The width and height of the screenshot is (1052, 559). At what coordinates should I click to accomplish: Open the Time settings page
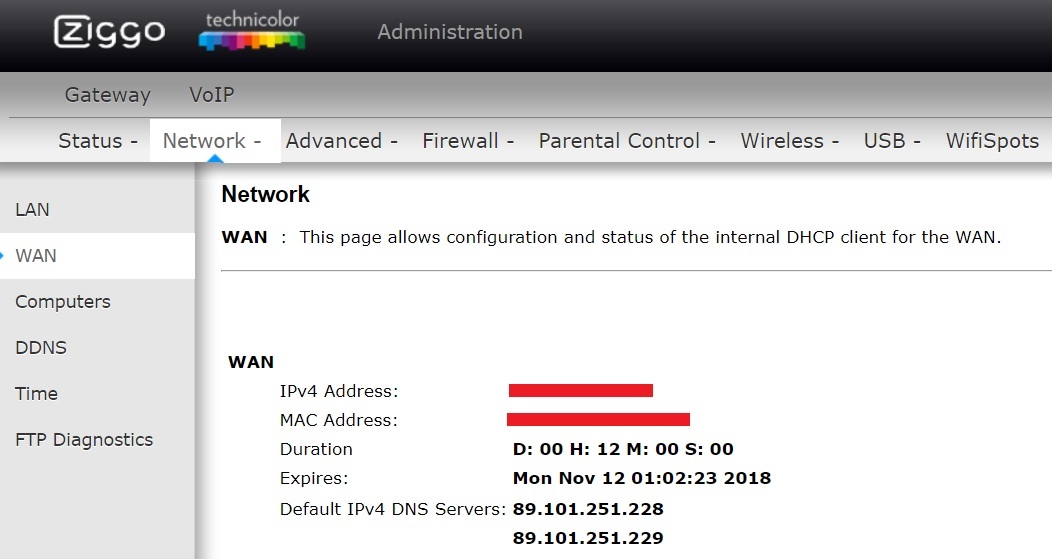(x=36, y=394)
